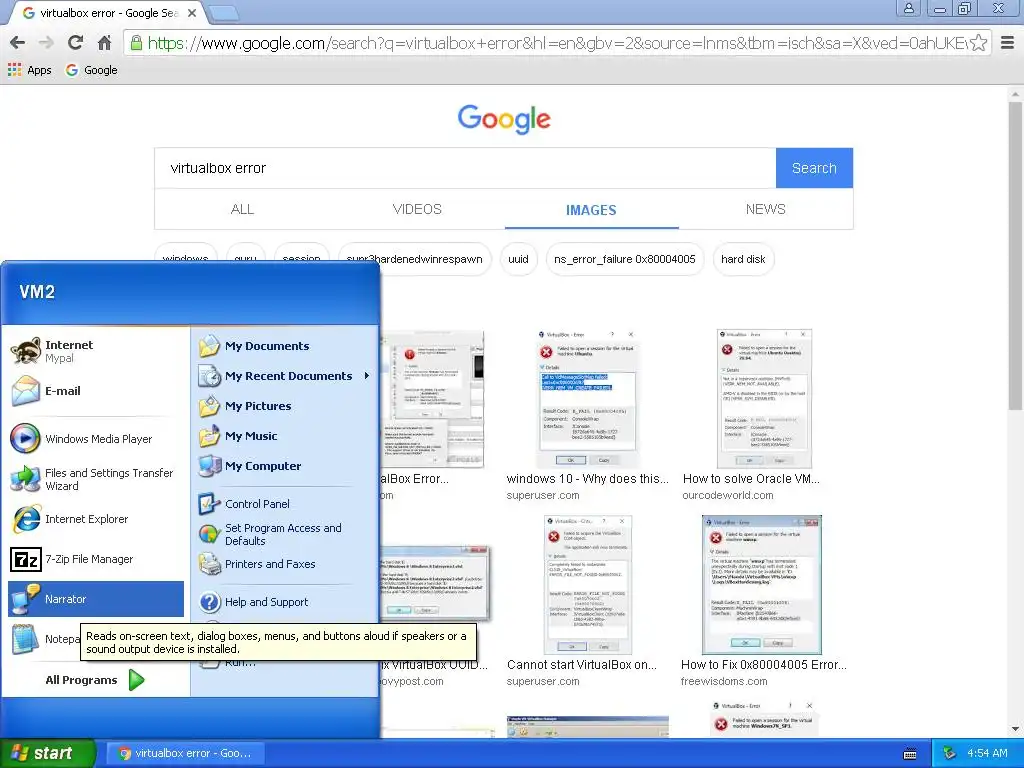Screen dimensions: 1024x768
Task: Open Internet Mypal from the Start menu
Action: tap(96, 351)
